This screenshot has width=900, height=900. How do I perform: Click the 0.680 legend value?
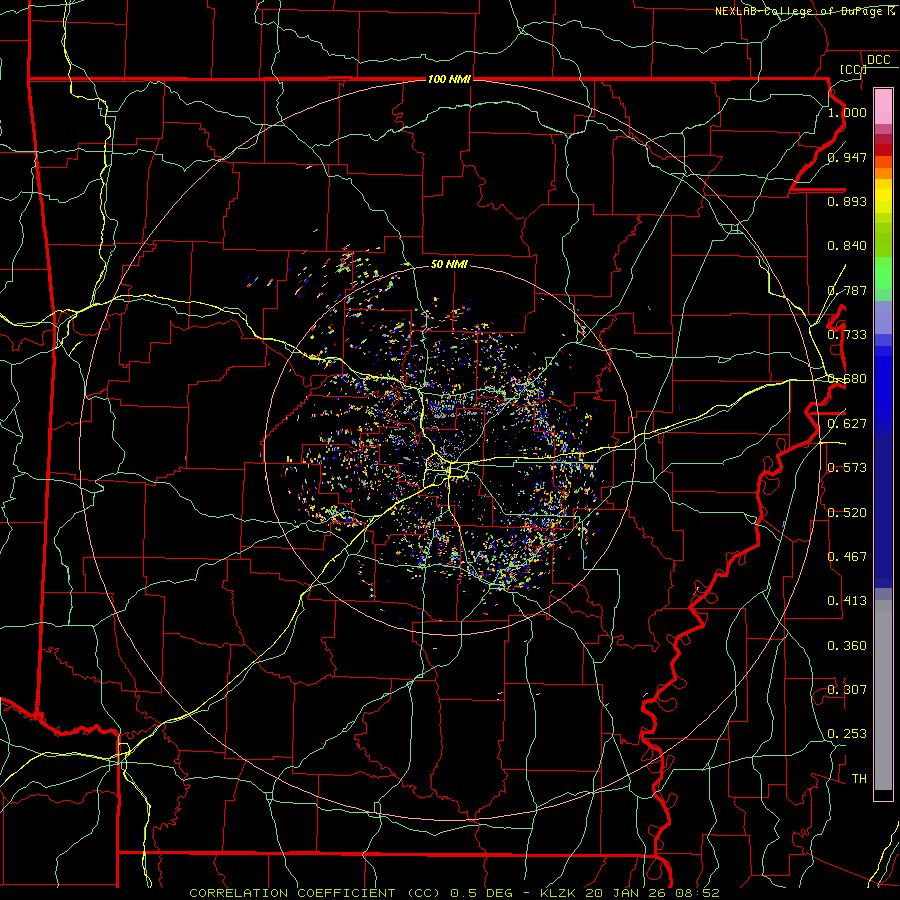tap(847, 379)
